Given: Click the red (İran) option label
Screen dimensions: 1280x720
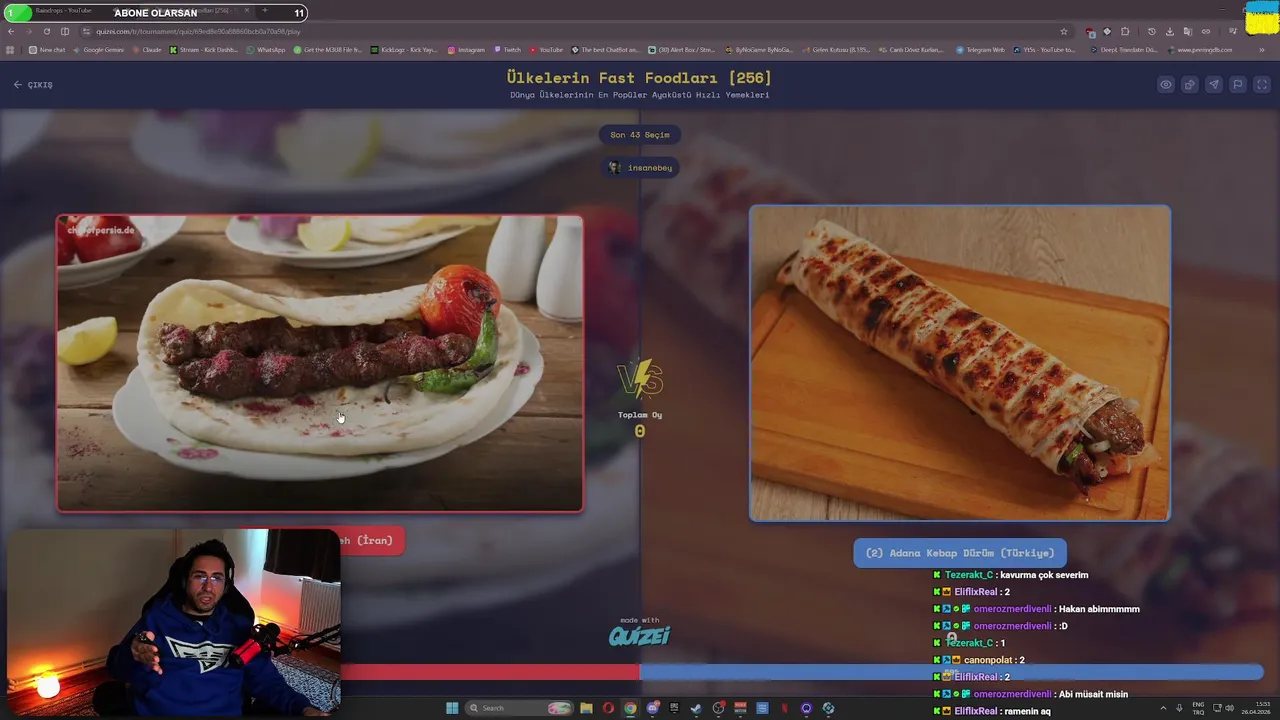Looking at the screenshot, I should (370, 541).
